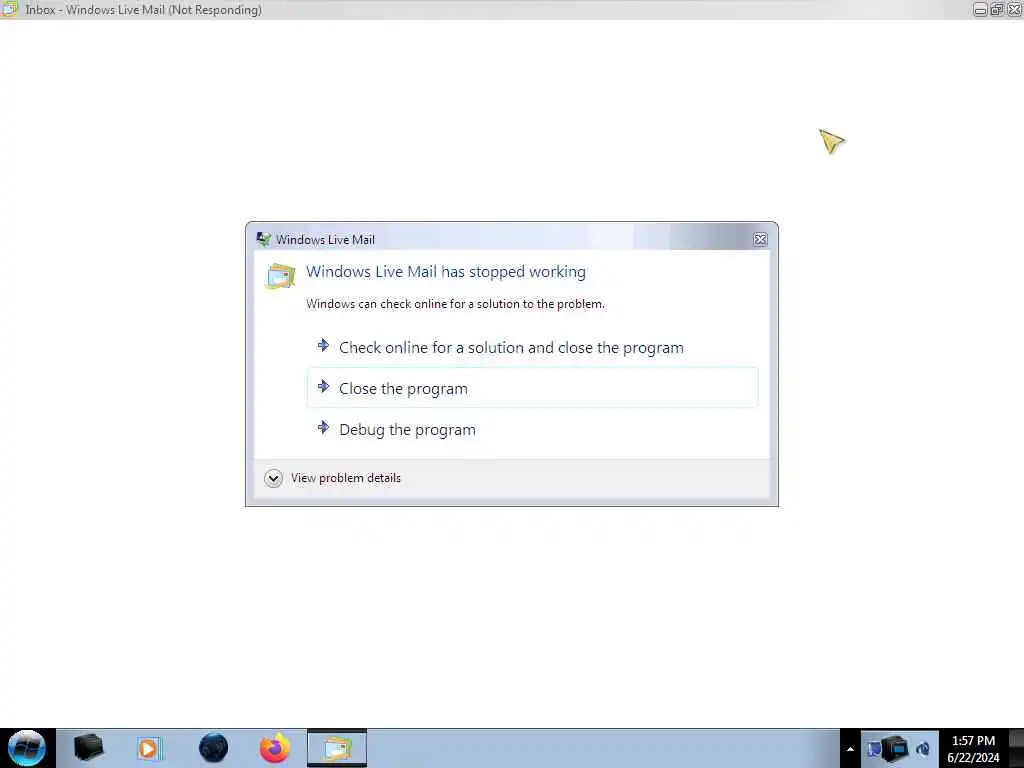Minimize the Inbox Windows Live Mail window

[x=980, y=10]
